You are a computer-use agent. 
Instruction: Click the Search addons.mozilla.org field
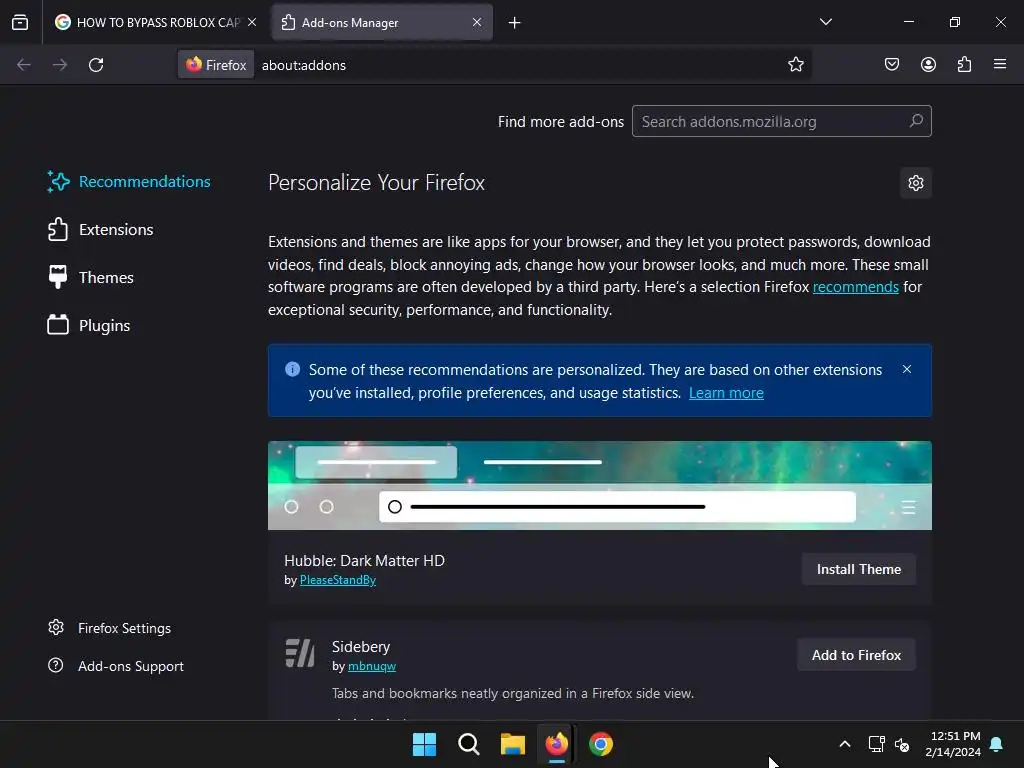(781, 121)
